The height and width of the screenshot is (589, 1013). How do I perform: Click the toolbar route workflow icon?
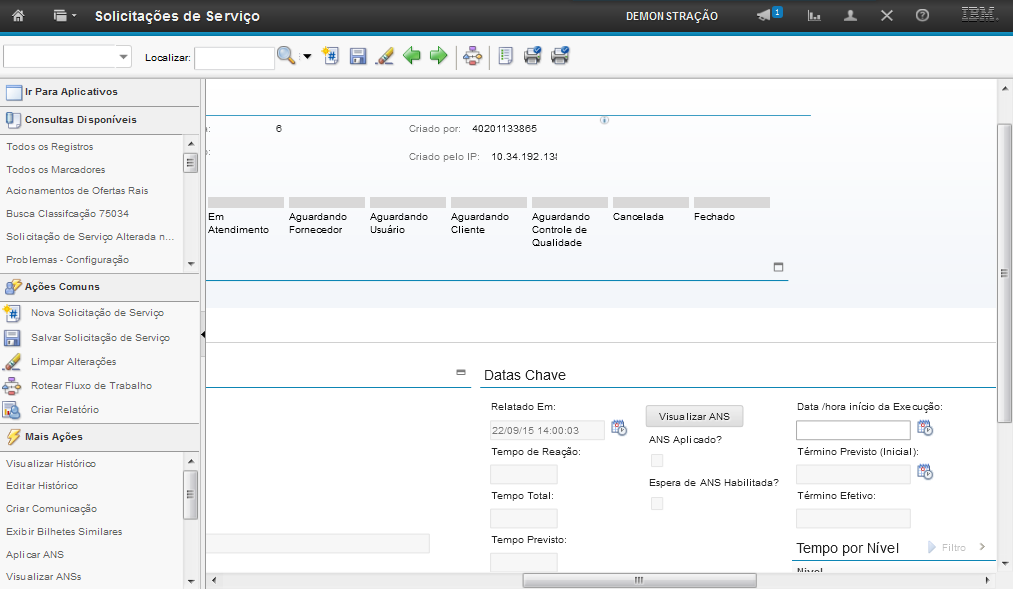click(x=473, y=57)
